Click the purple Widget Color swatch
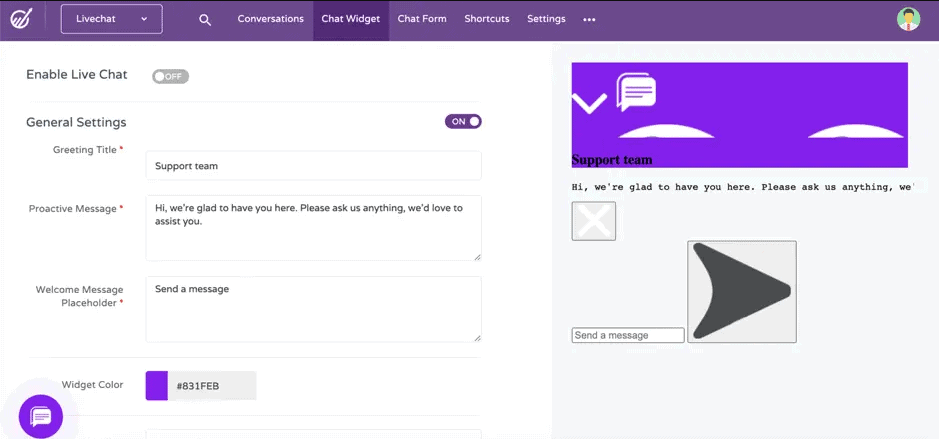The height and width of the screenshot is (439, 939). [x=156, y=386]
